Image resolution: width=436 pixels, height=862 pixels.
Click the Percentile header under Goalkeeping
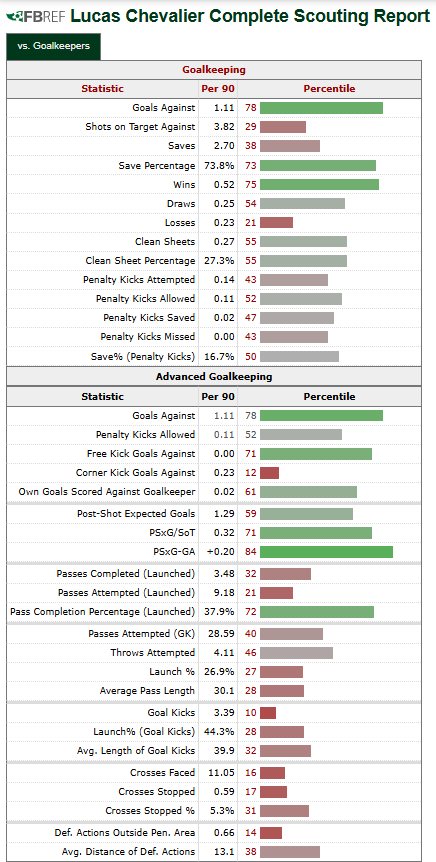point(329,89)
